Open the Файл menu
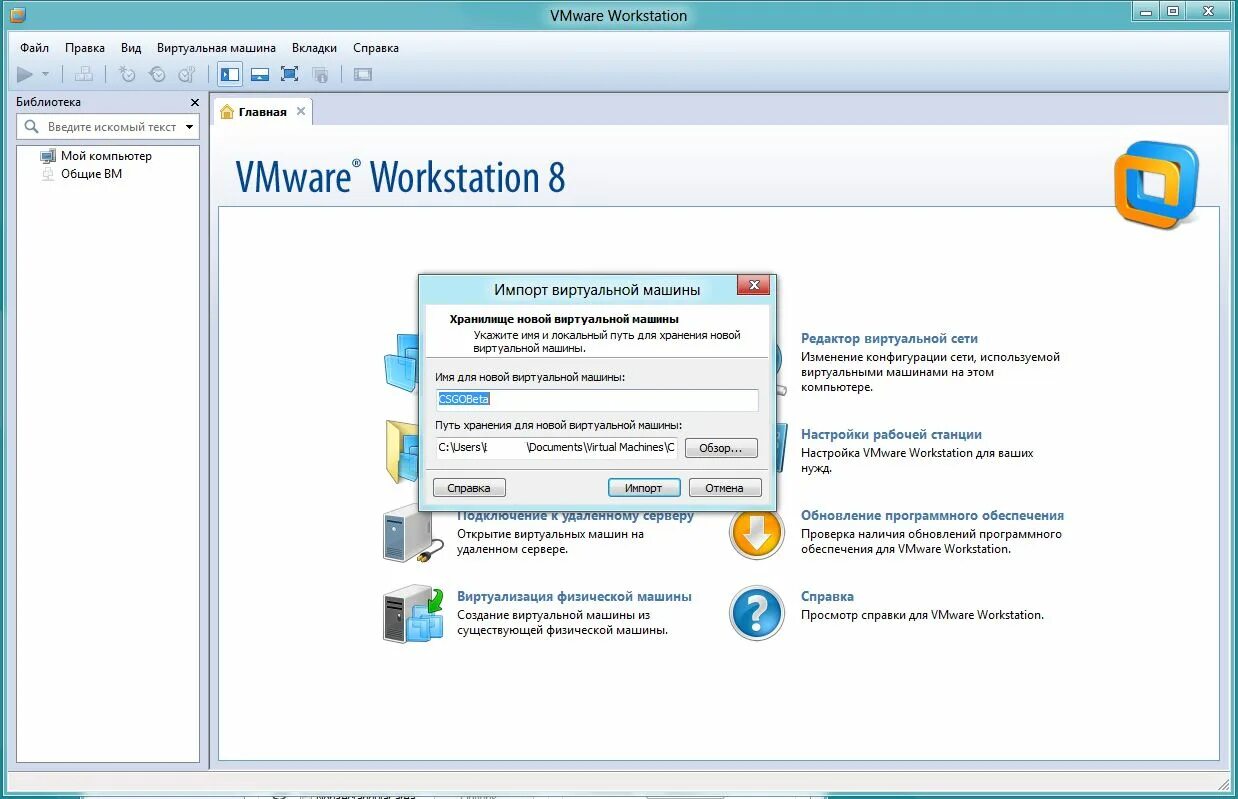Viewport: 1238px width, 799px height. [x=34, y=48]
